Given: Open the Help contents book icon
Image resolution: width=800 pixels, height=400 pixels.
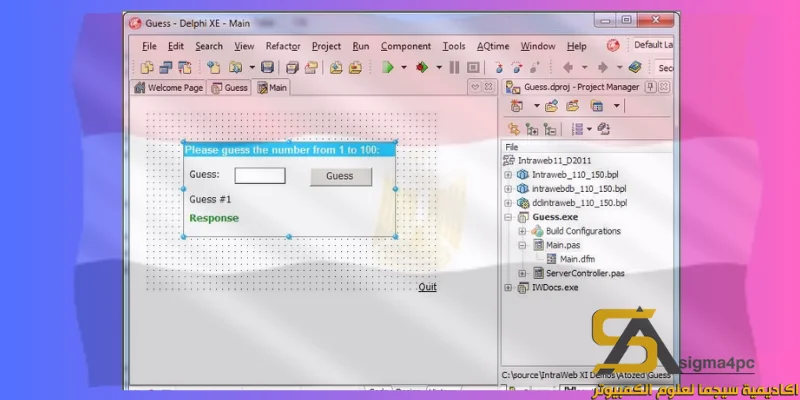Looking at the screenshot, I should [635, 67].
